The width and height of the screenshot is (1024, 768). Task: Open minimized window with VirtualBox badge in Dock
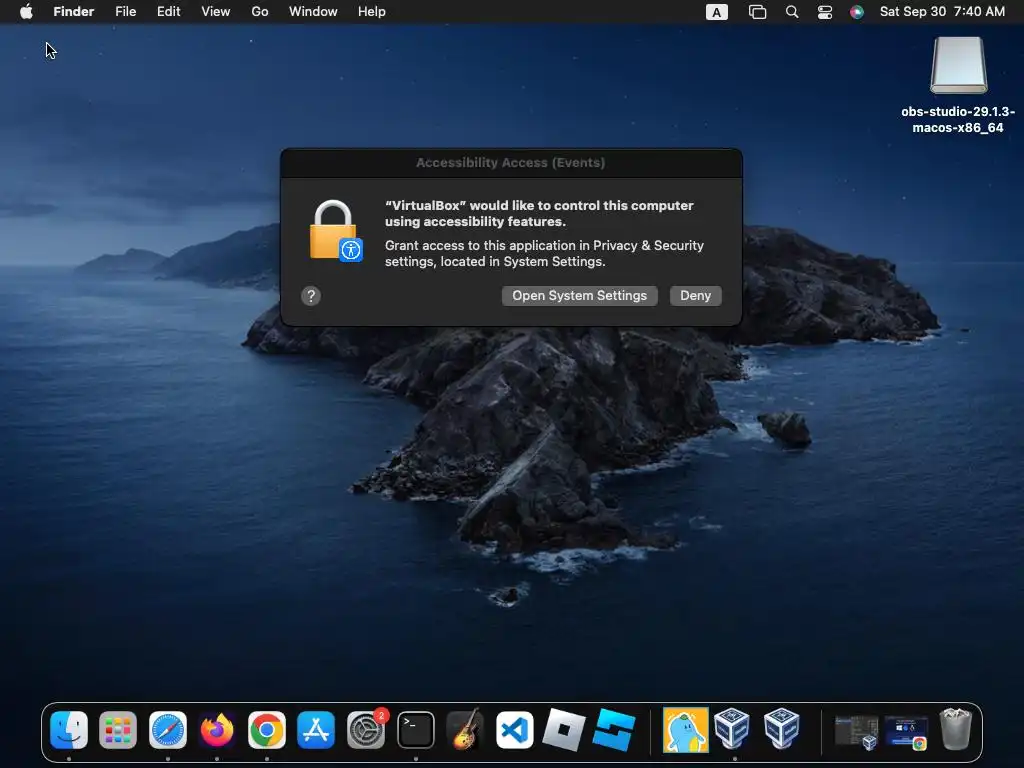857,731
